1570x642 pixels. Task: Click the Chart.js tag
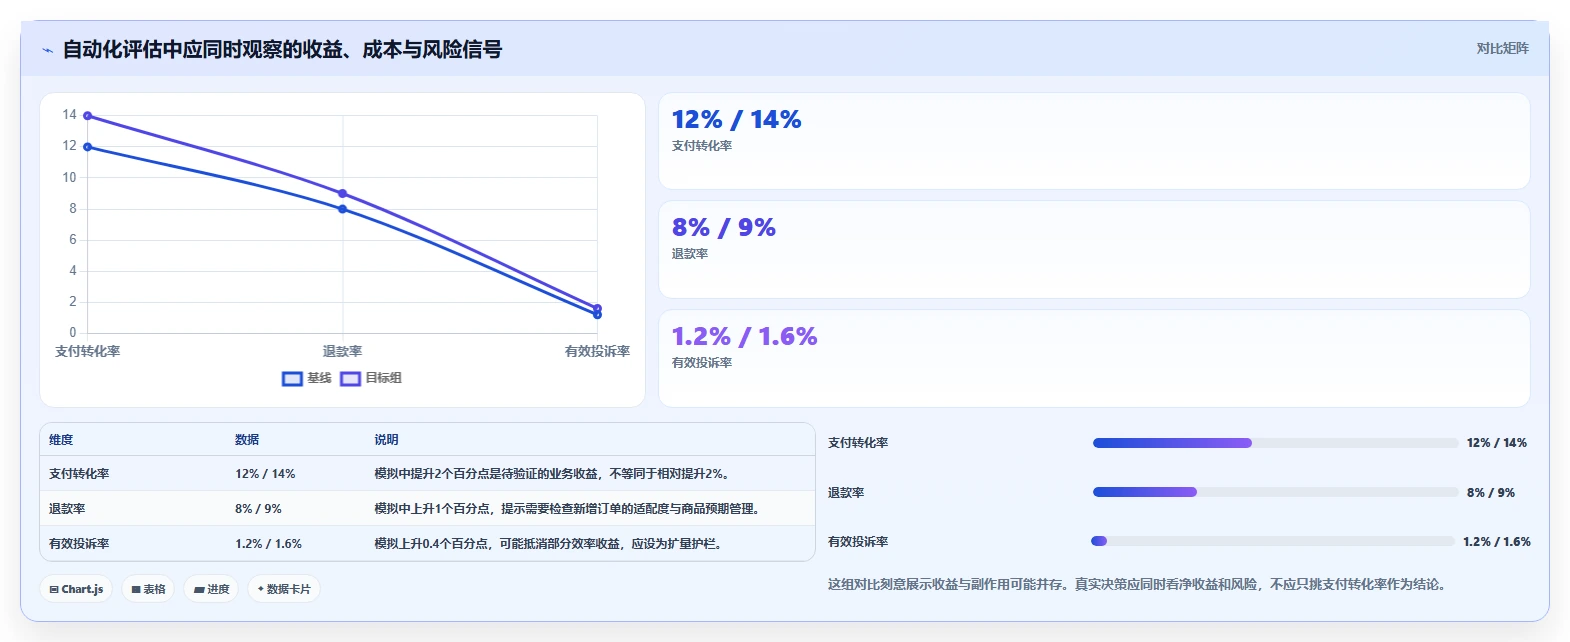tap(76, 589)
